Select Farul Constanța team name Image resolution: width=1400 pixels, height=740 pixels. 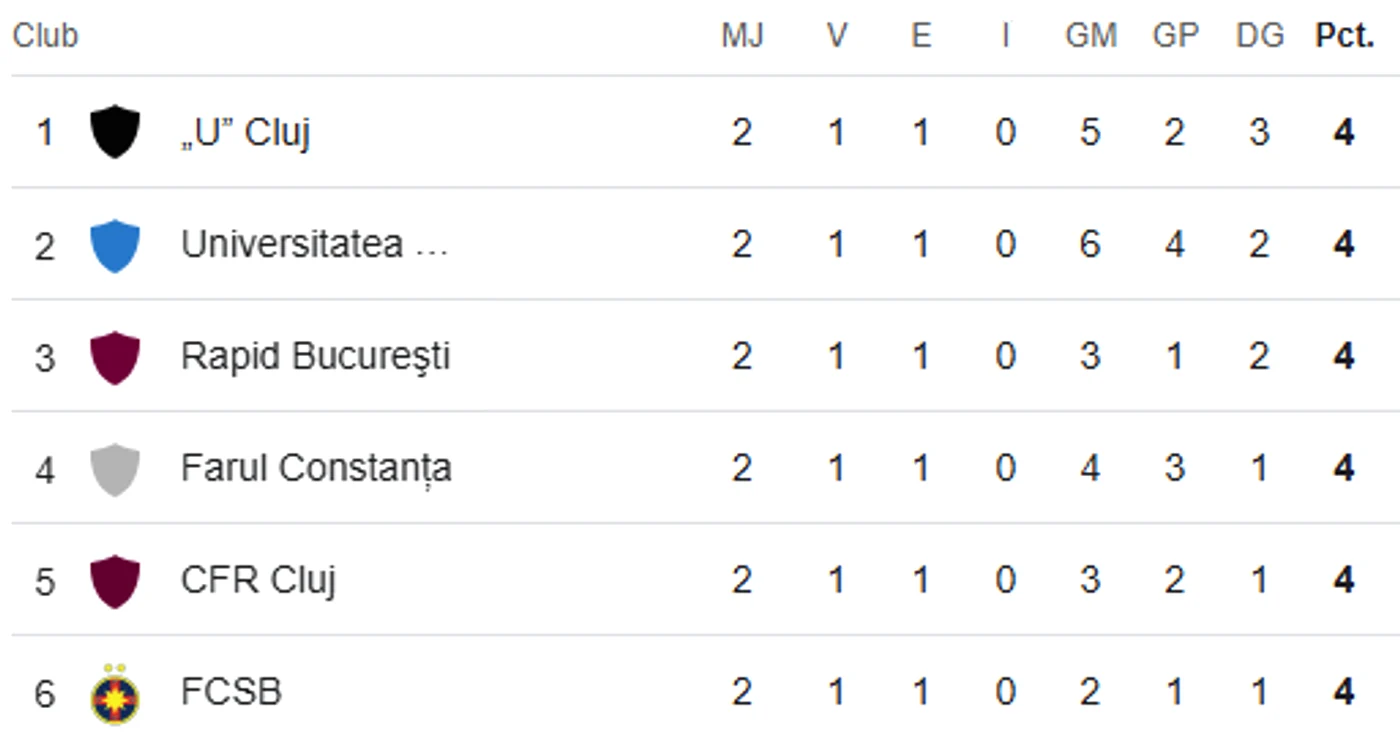(316, 469)
